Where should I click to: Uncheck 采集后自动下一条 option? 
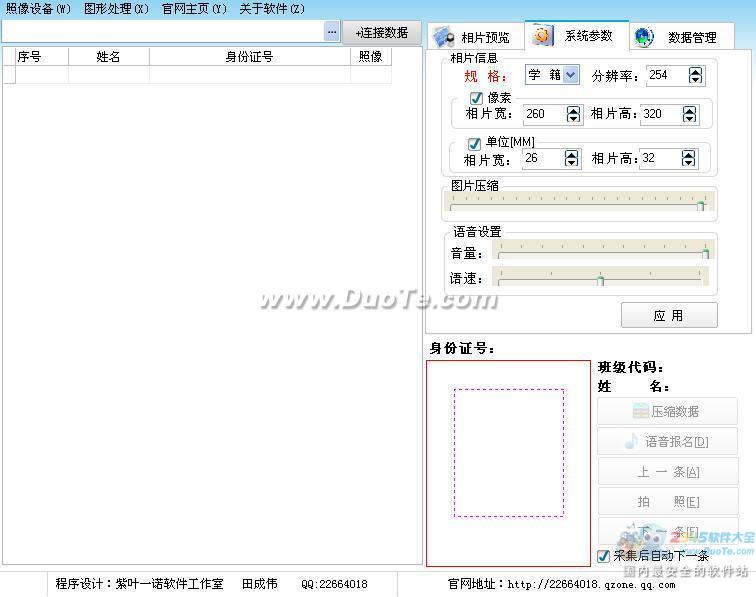[603, 555]
